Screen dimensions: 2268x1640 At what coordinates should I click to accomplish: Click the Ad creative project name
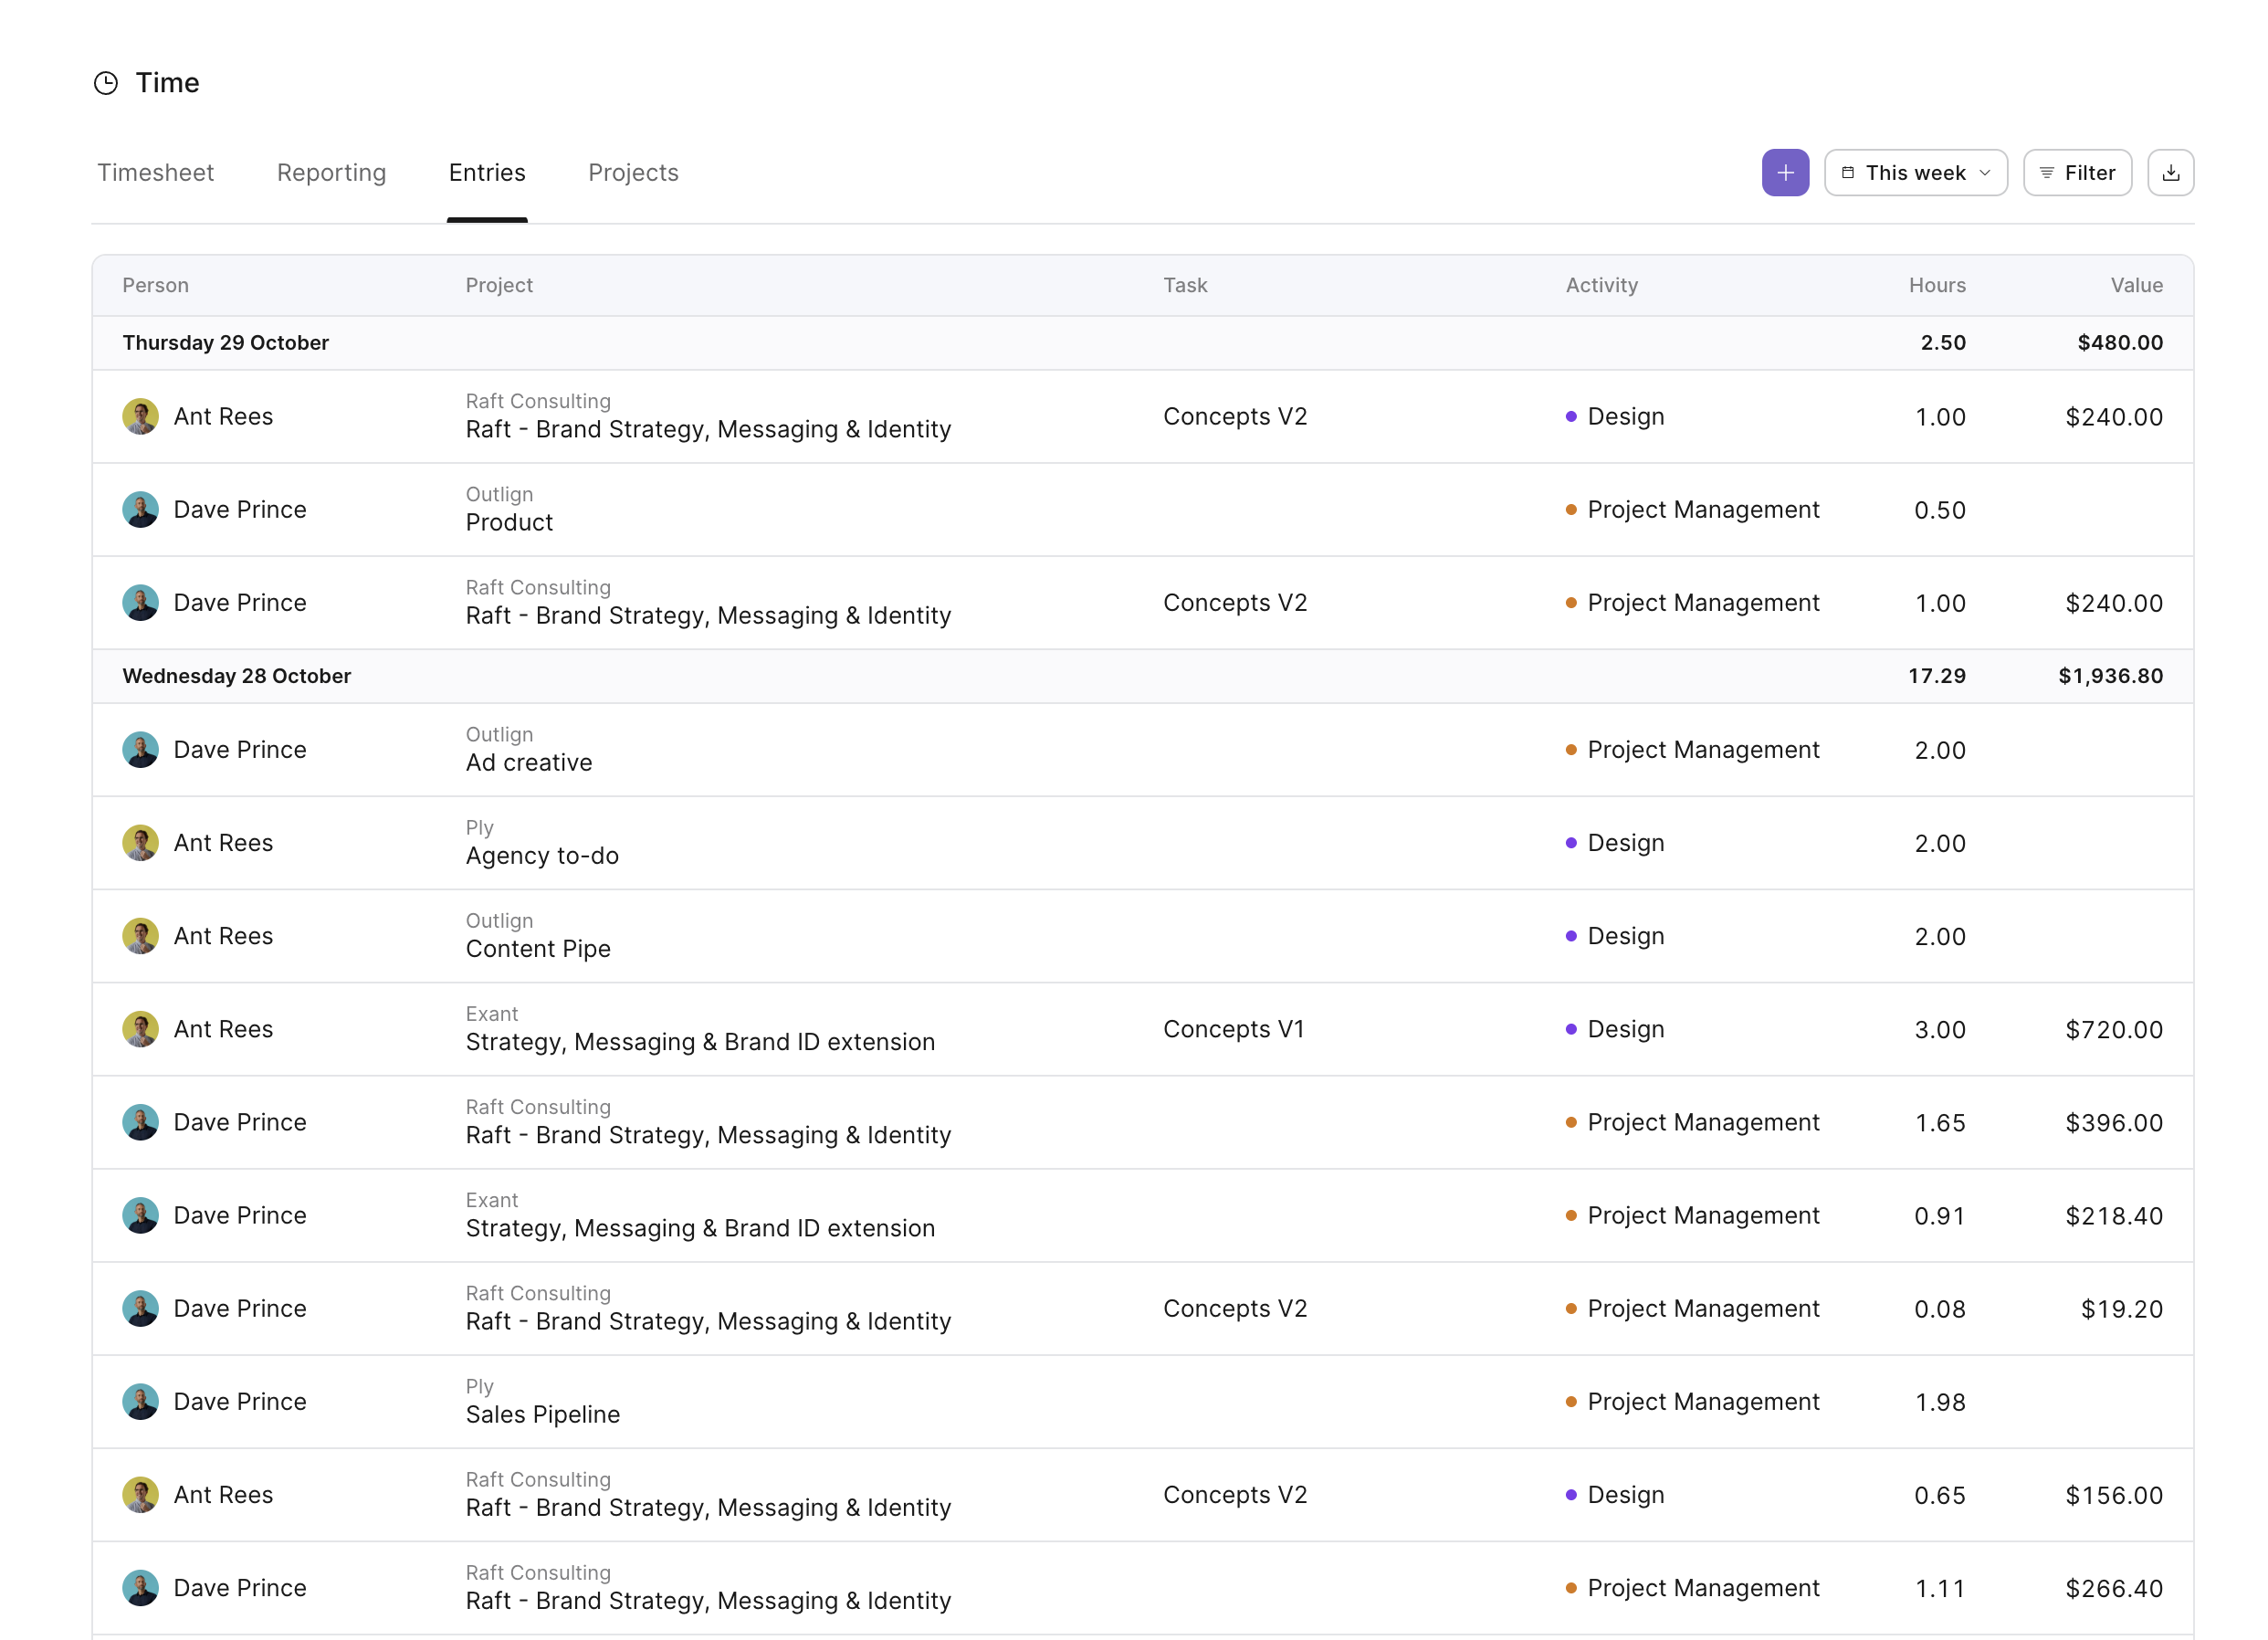[529, 763]
